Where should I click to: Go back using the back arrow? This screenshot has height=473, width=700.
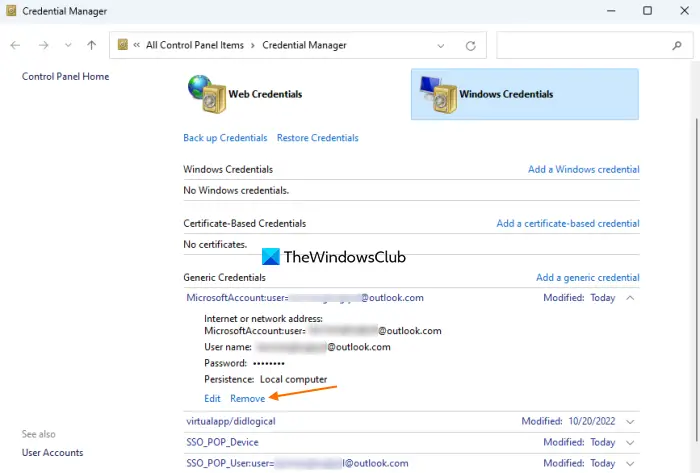(15, 45)
